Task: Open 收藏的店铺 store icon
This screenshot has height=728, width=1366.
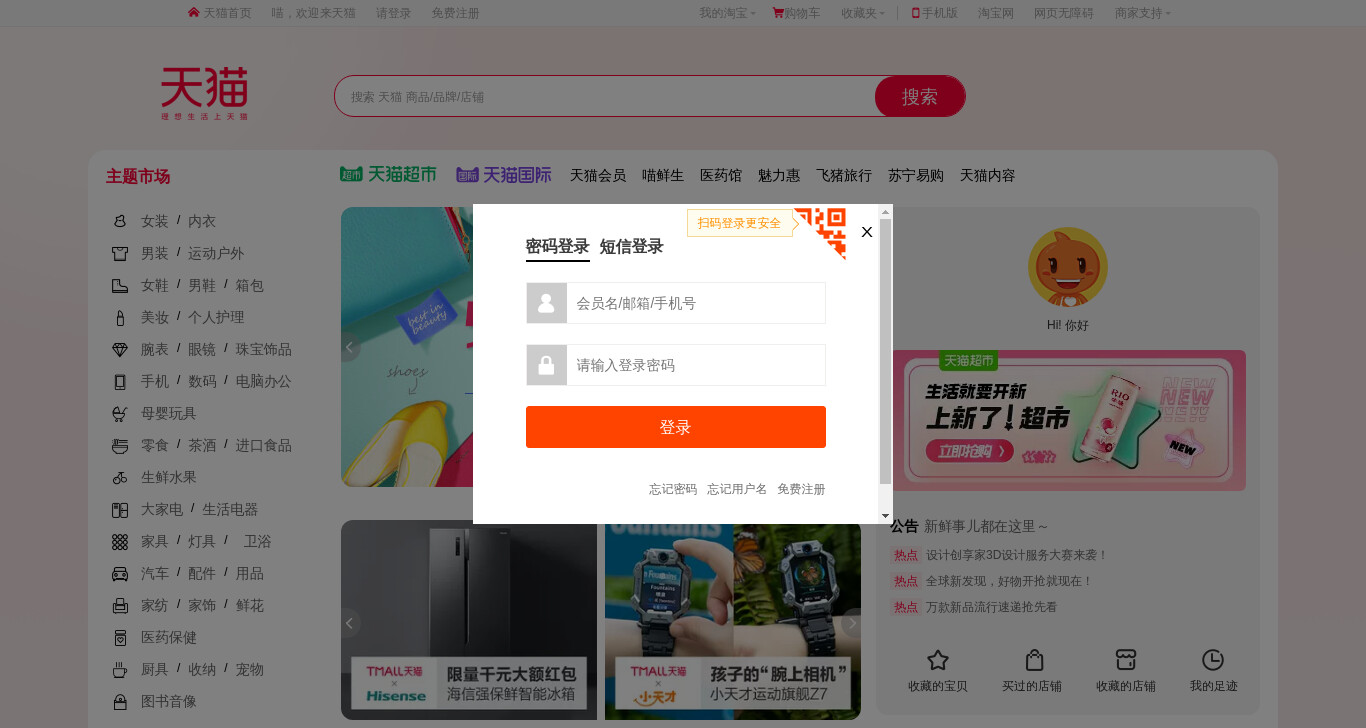Action: [x=1126, y=660]
